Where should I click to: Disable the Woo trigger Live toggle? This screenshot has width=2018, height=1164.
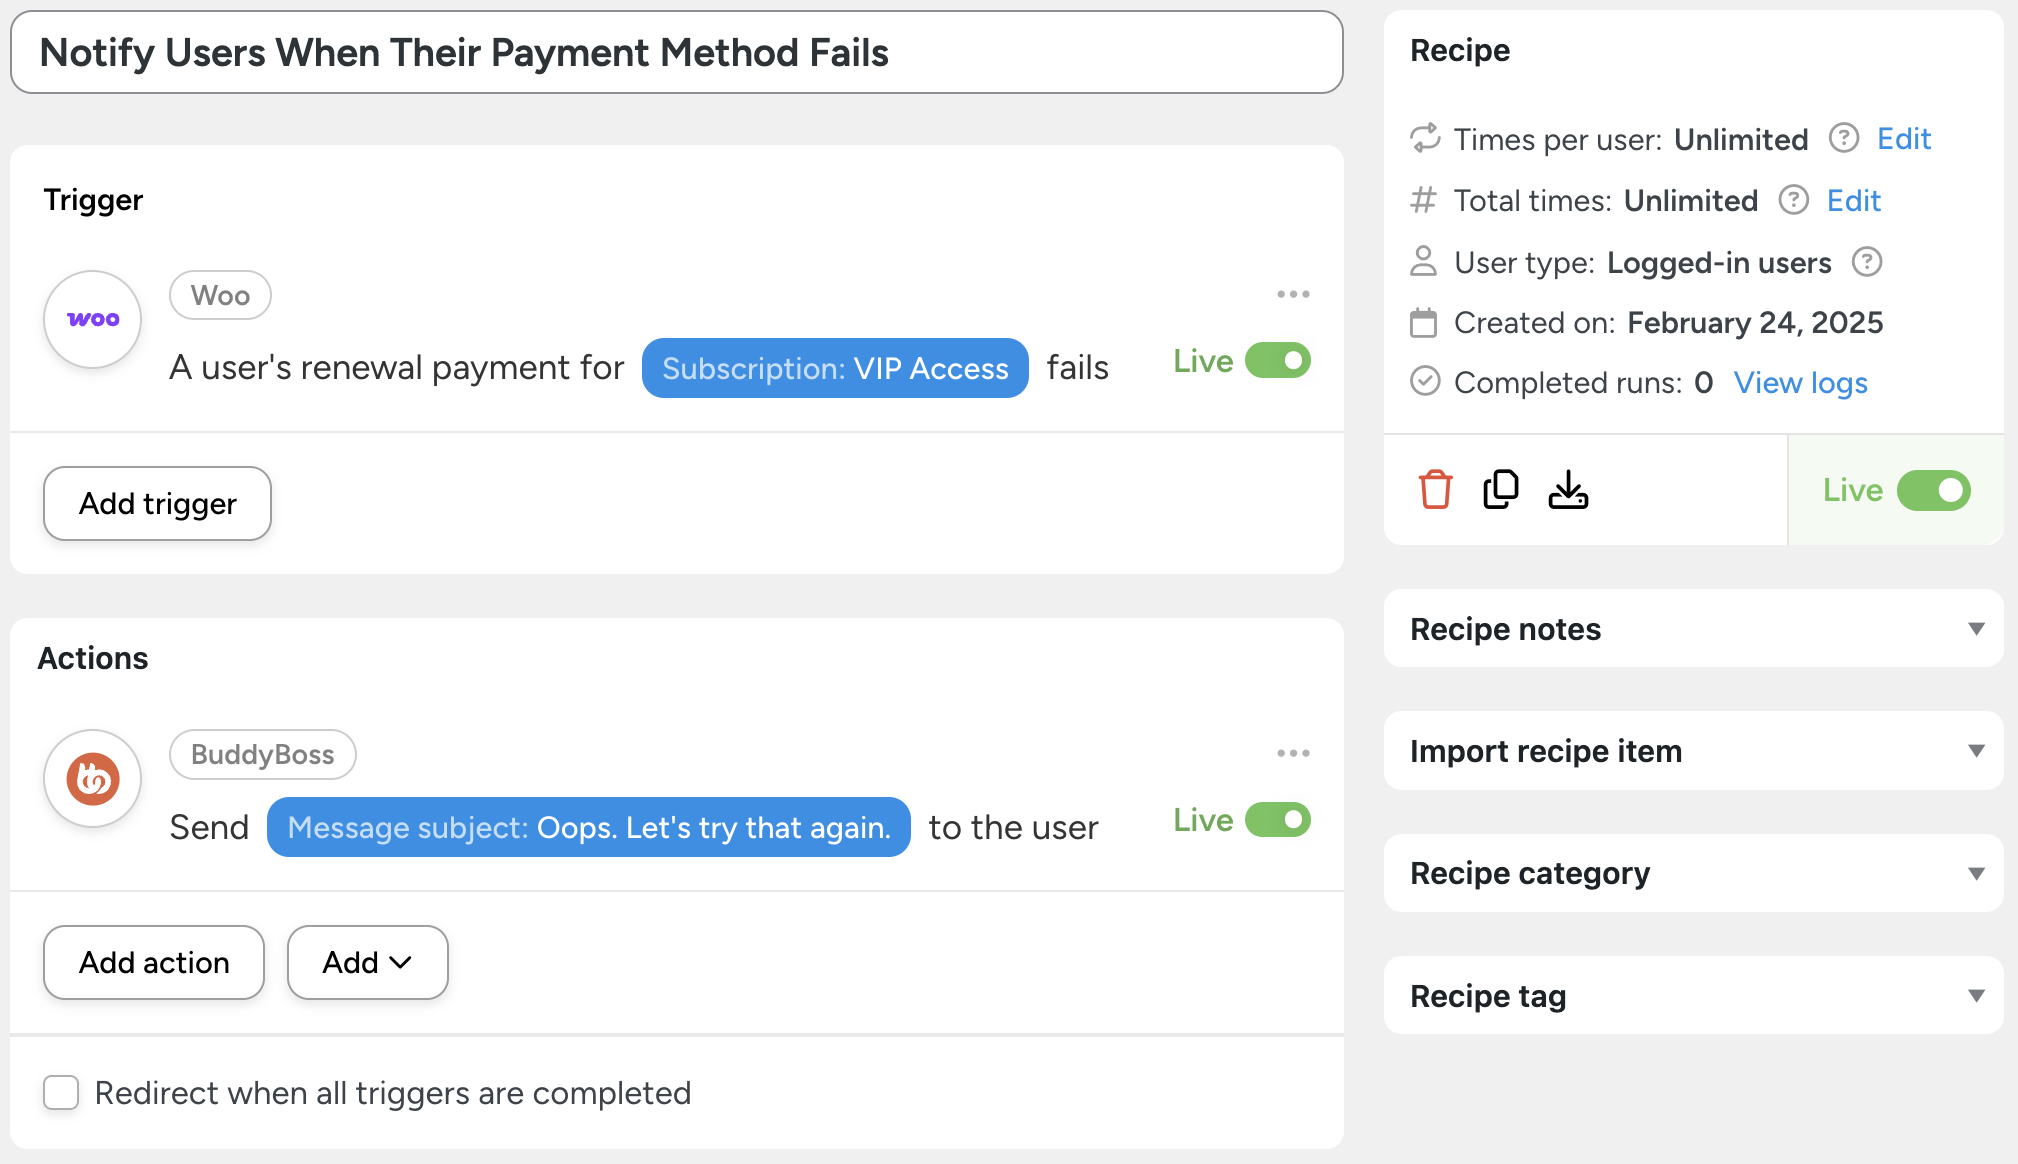coord(1277,361)
